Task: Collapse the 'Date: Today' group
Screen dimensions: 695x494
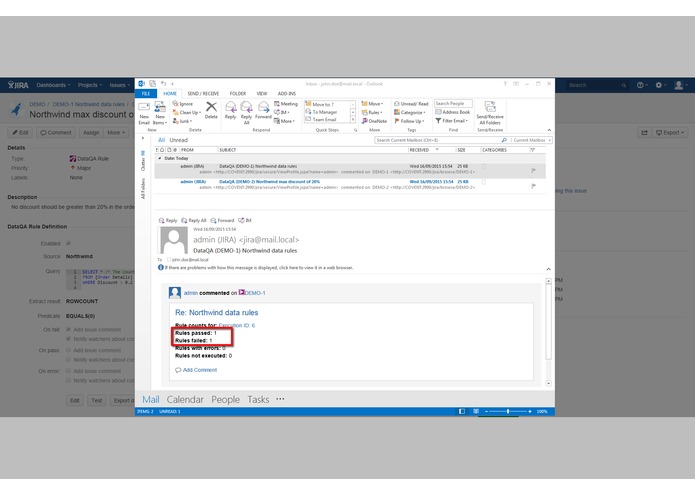Action: point(160,158)
